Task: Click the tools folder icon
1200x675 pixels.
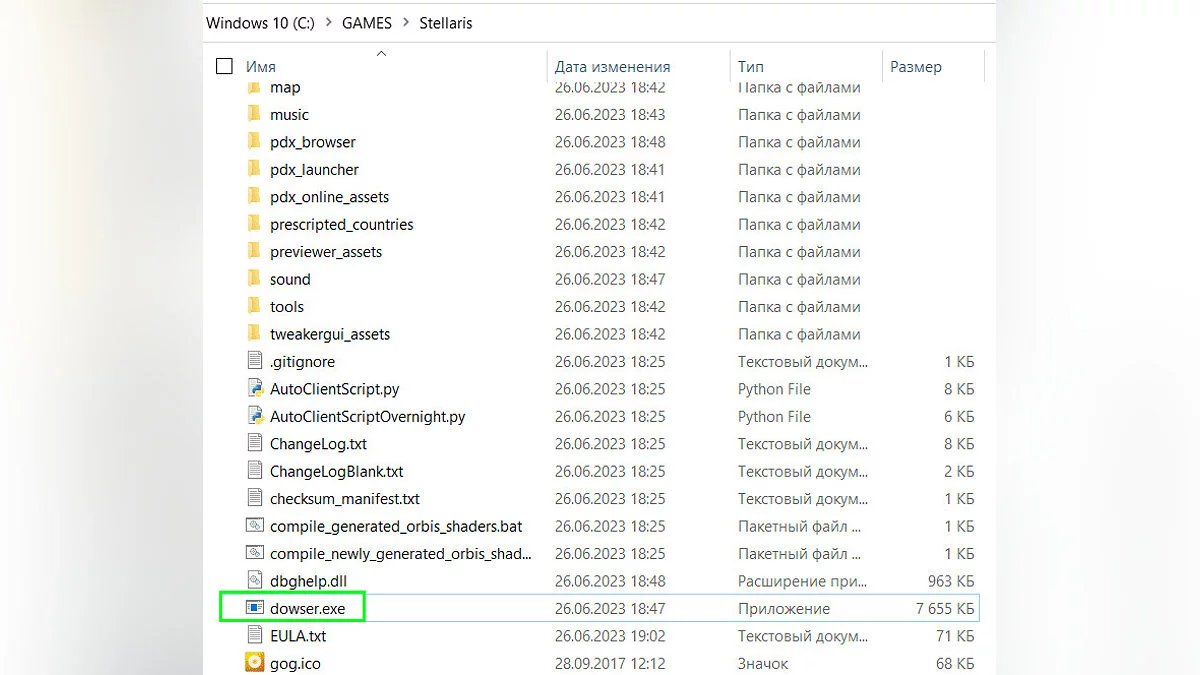Action: pos(254,307)
